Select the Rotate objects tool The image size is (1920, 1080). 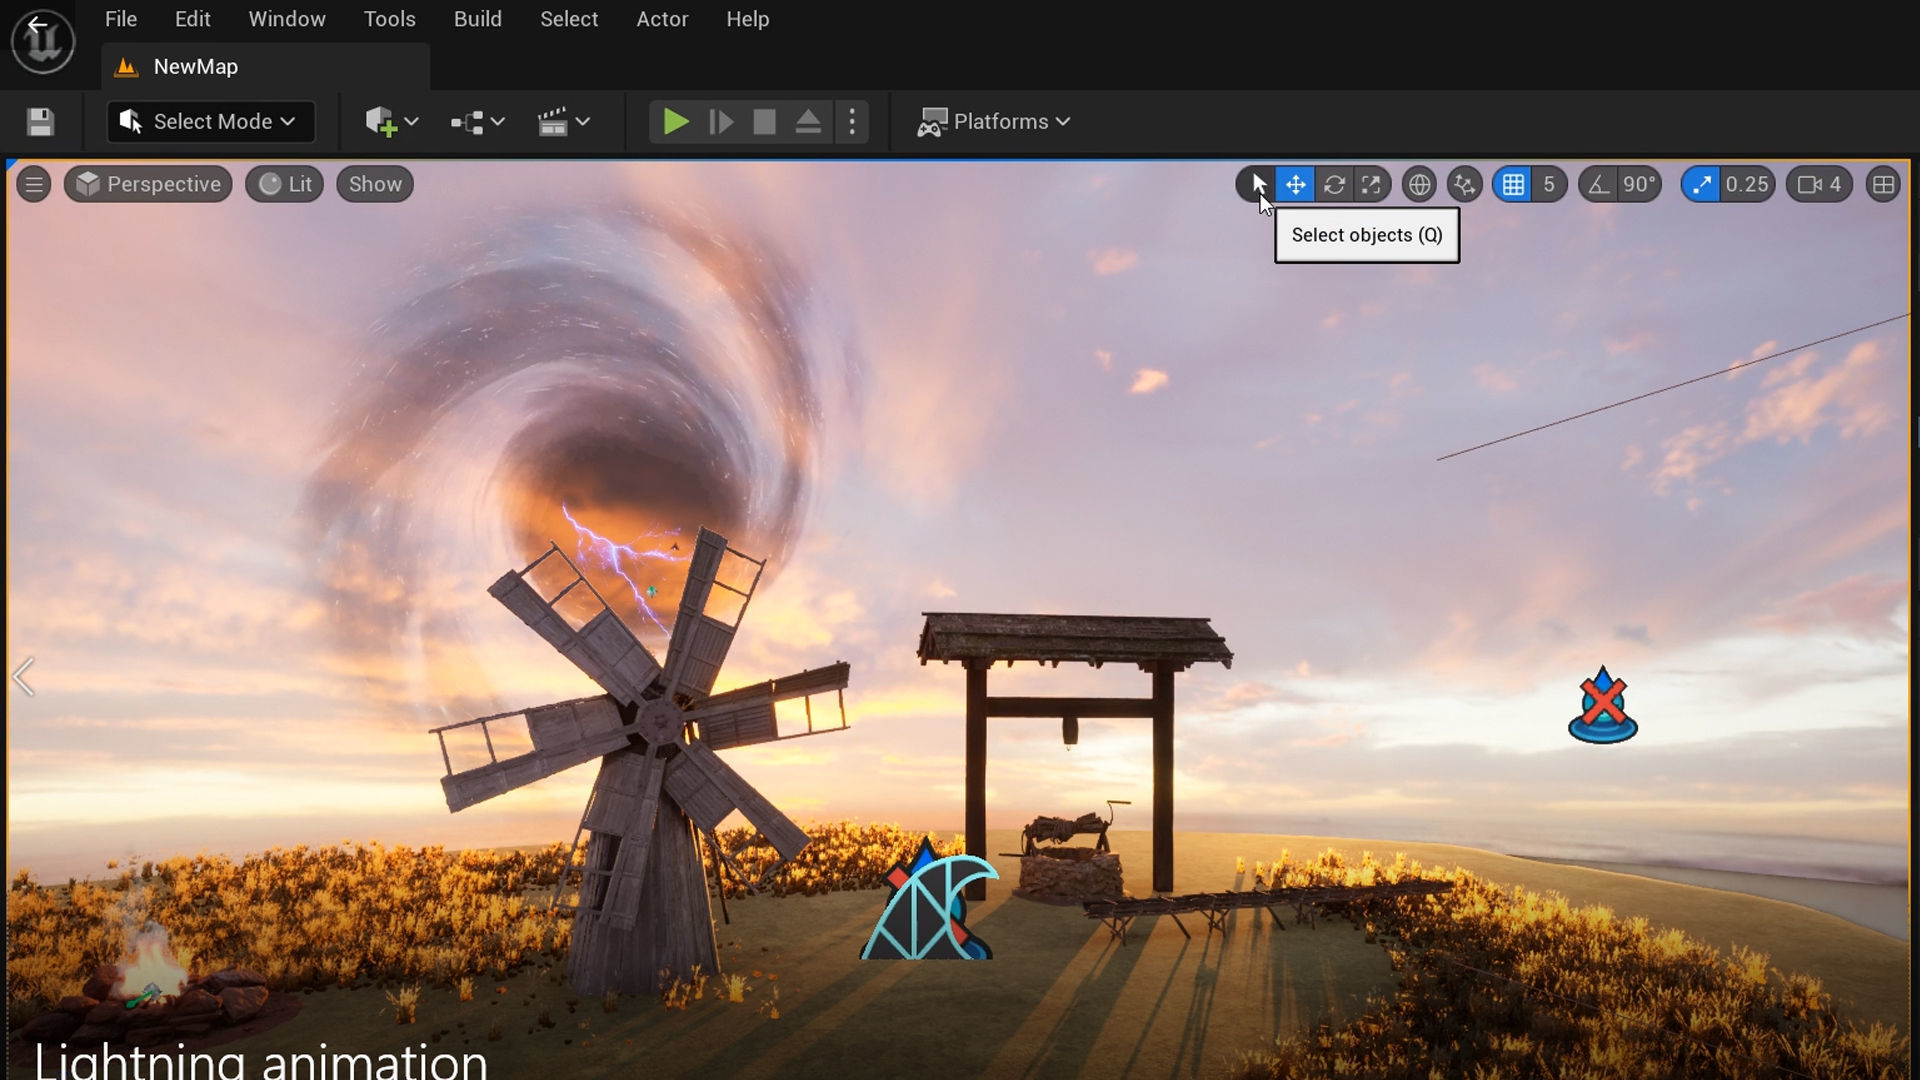1333,185
